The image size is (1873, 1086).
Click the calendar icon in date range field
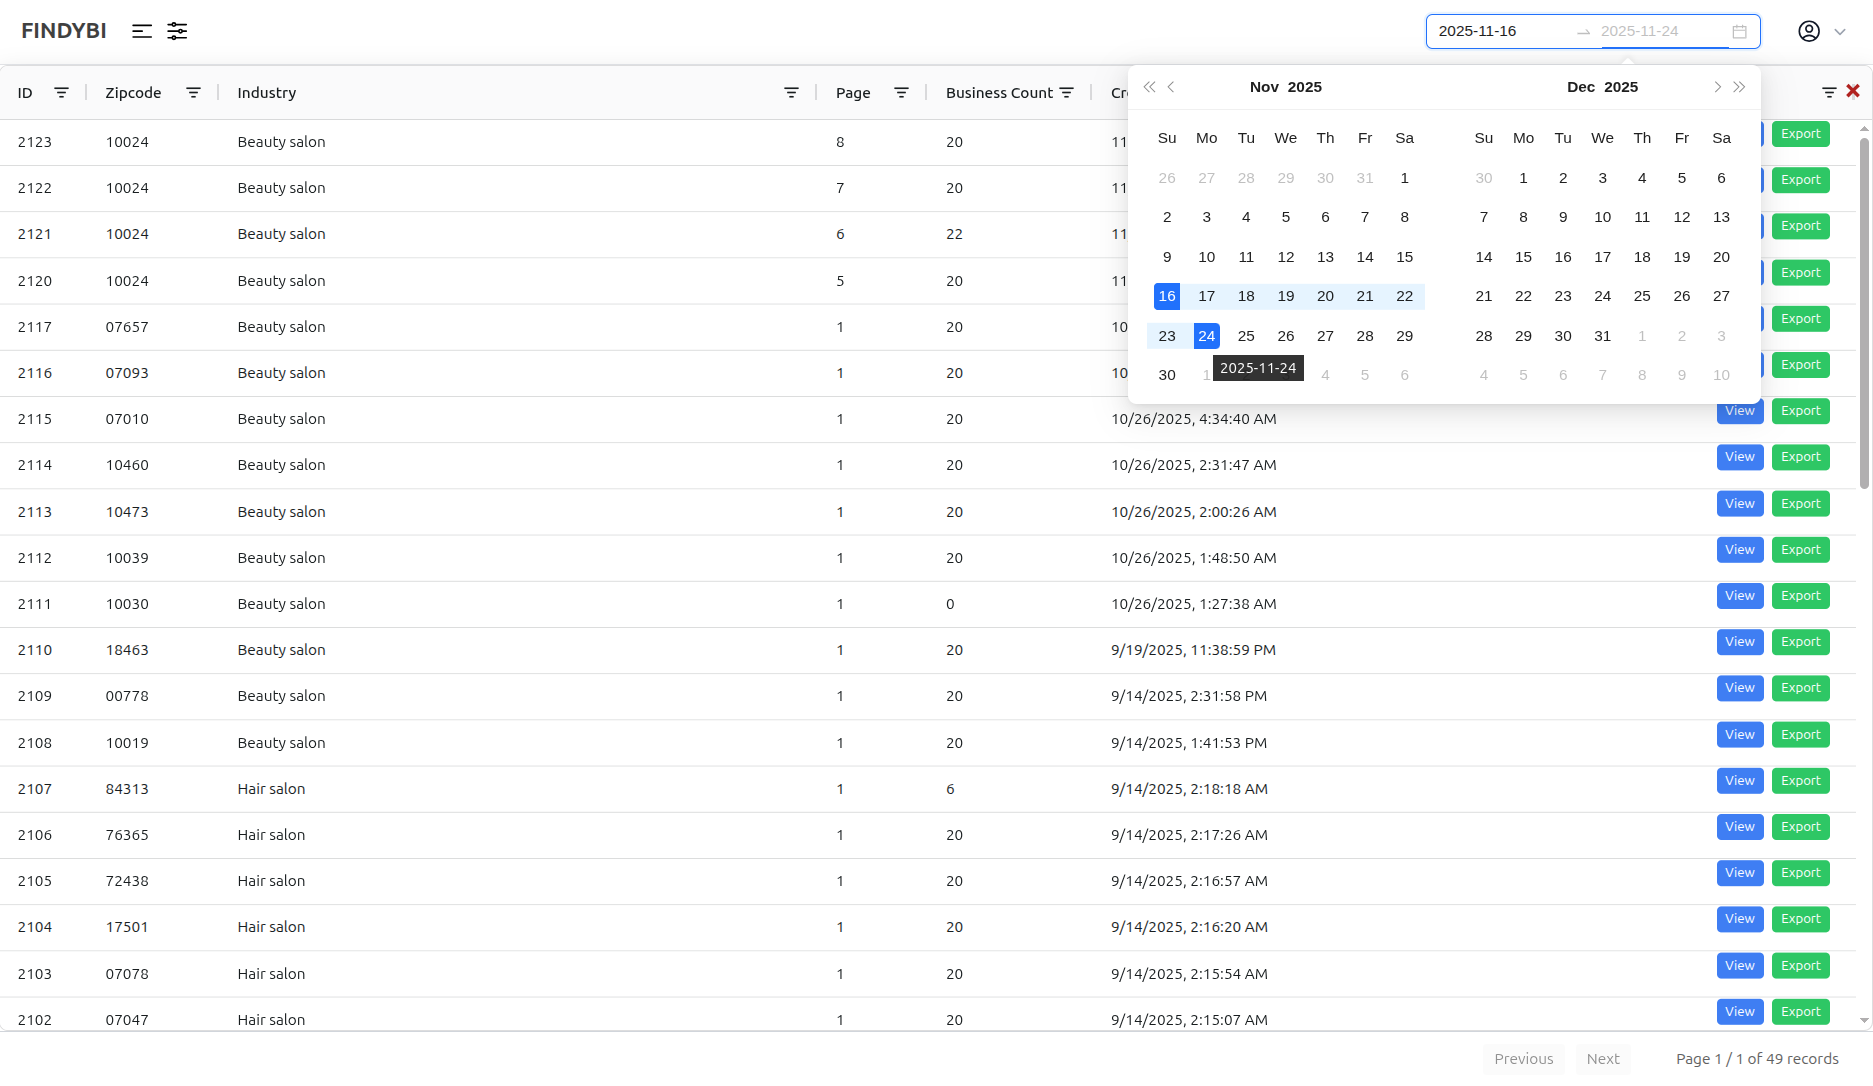[x=1739, y=32]
